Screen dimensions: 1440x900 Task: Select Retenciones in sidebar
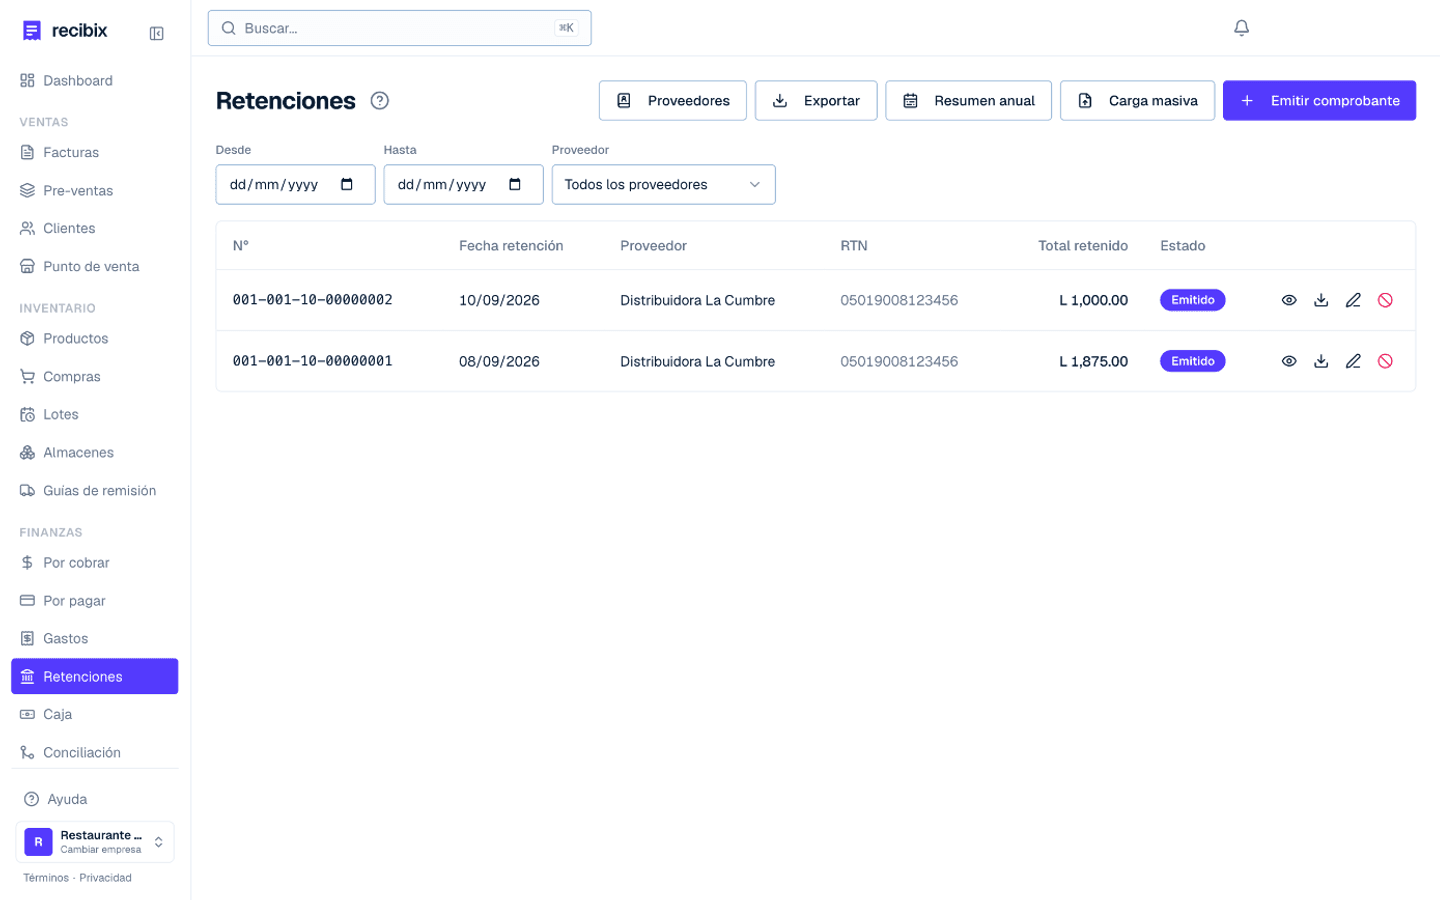tap(95, 677)
